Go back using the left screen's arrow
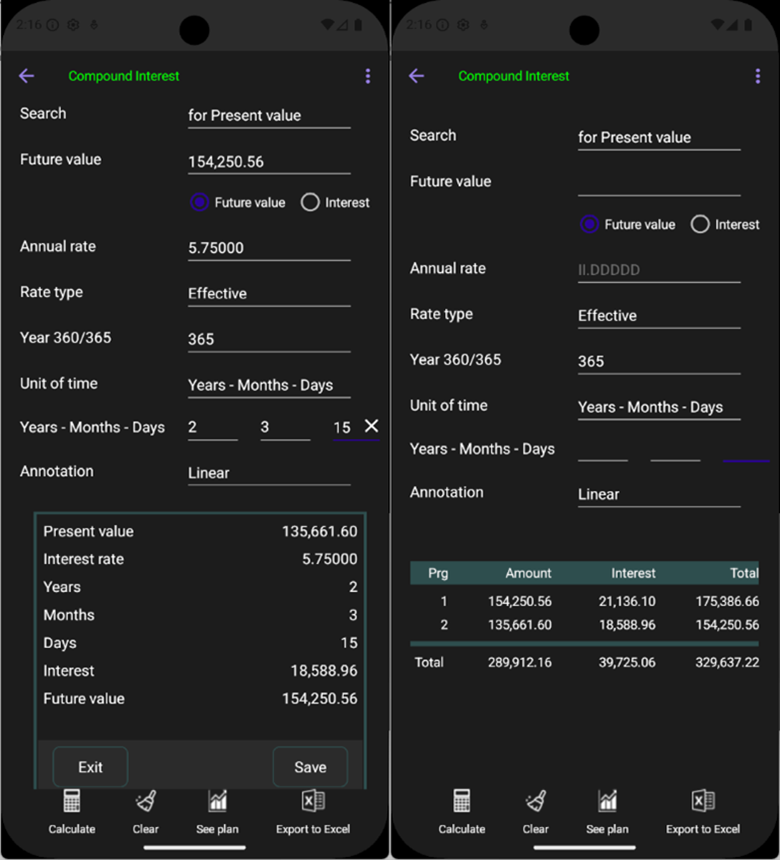780x860 pixels. pos(26,76)
